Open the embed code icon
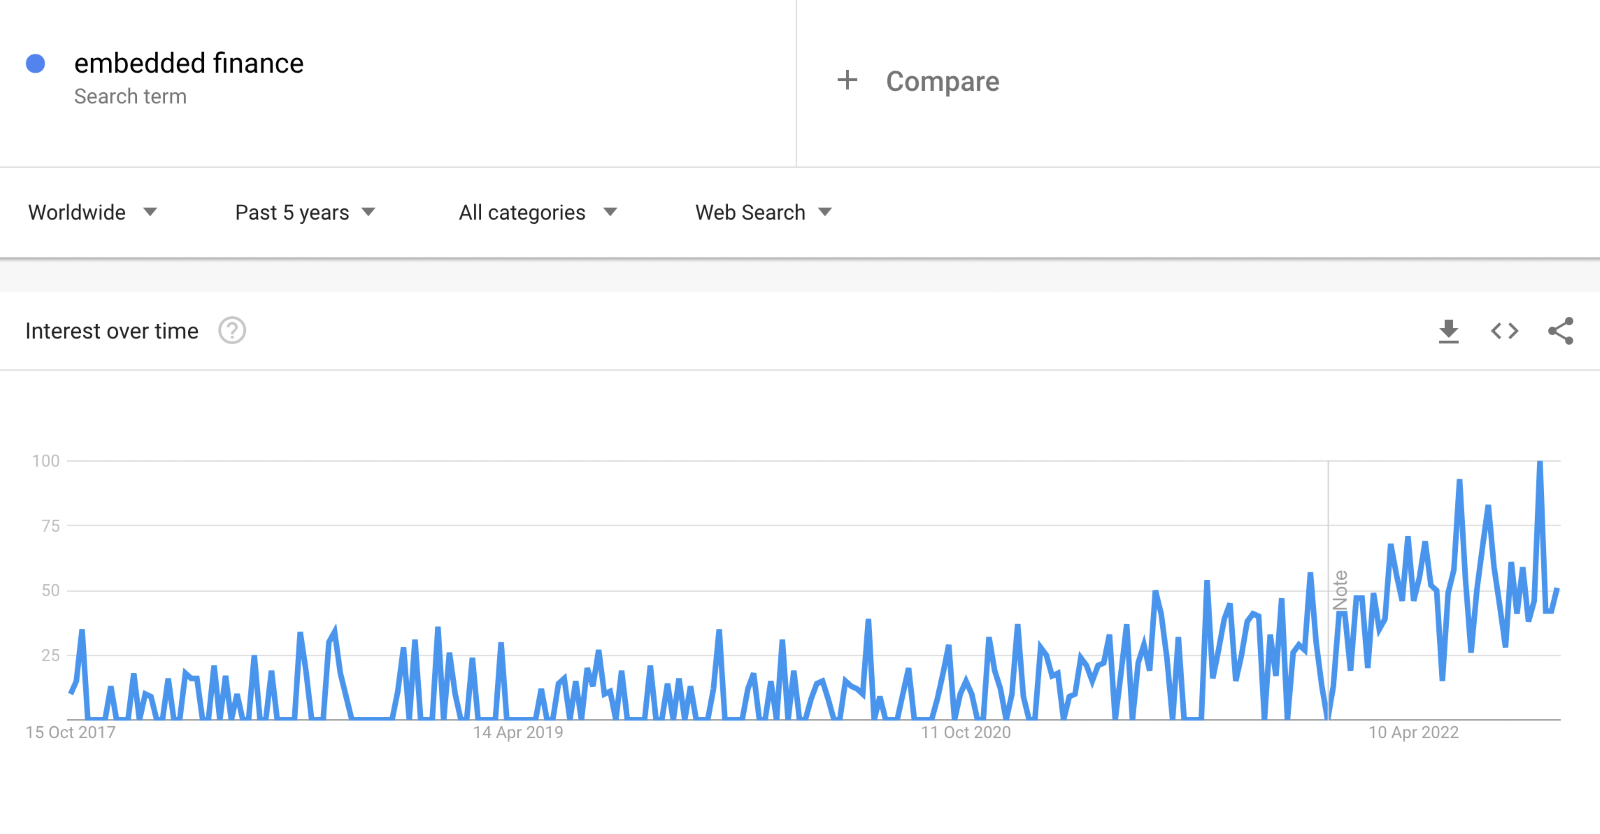Viewport: 1600px width, 834px height. click(x=1504, y=331)
